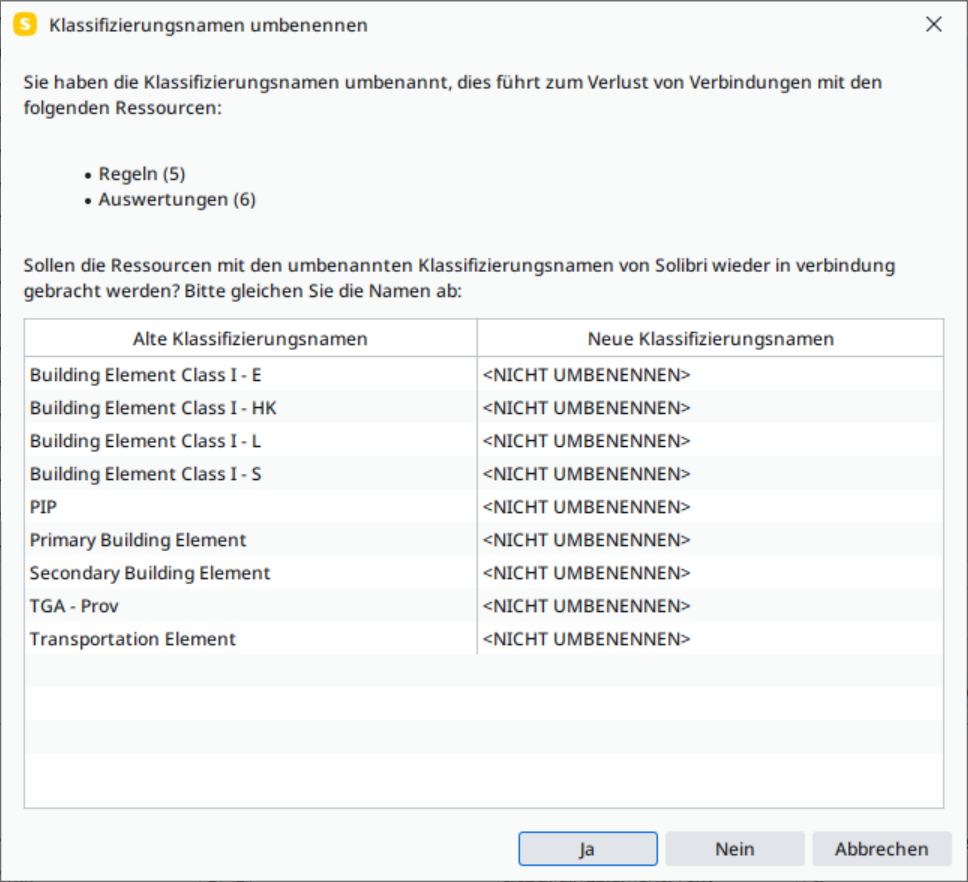Select the Alte Klassifizierungsnamen column header

tap(251, 338)
